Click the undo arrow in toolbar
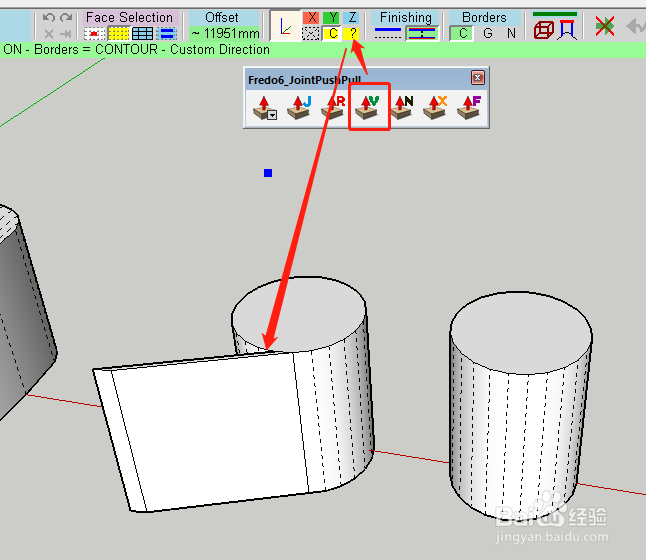Screen dimensions: 646x560 pos(49,18)
